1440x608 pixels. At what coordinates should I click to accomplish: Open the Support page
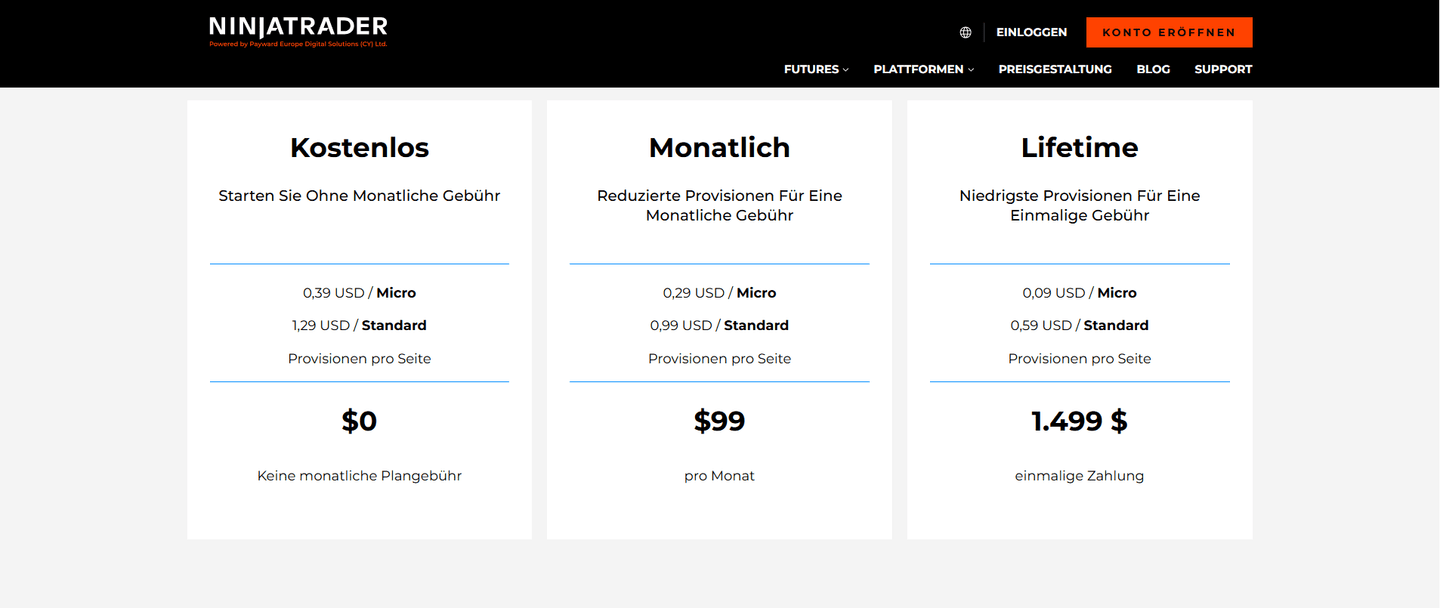(1223, 69)
